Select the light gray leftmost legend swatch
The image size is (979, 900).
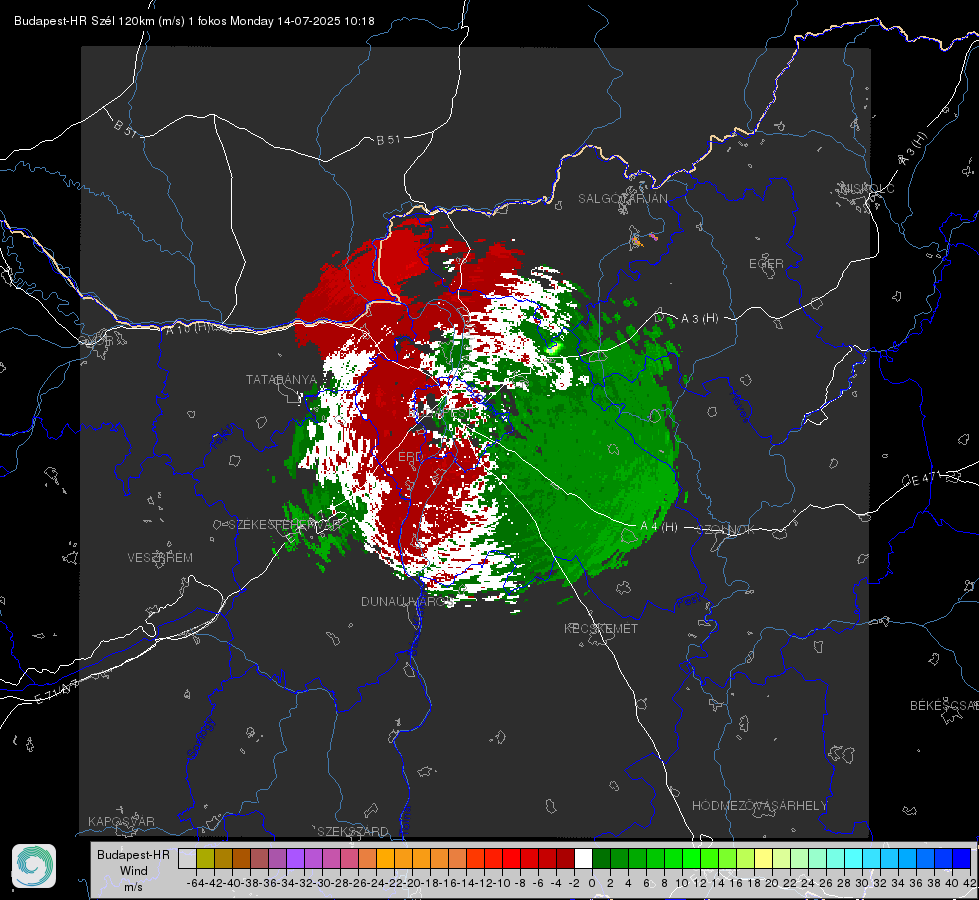[x=187, y=859]
